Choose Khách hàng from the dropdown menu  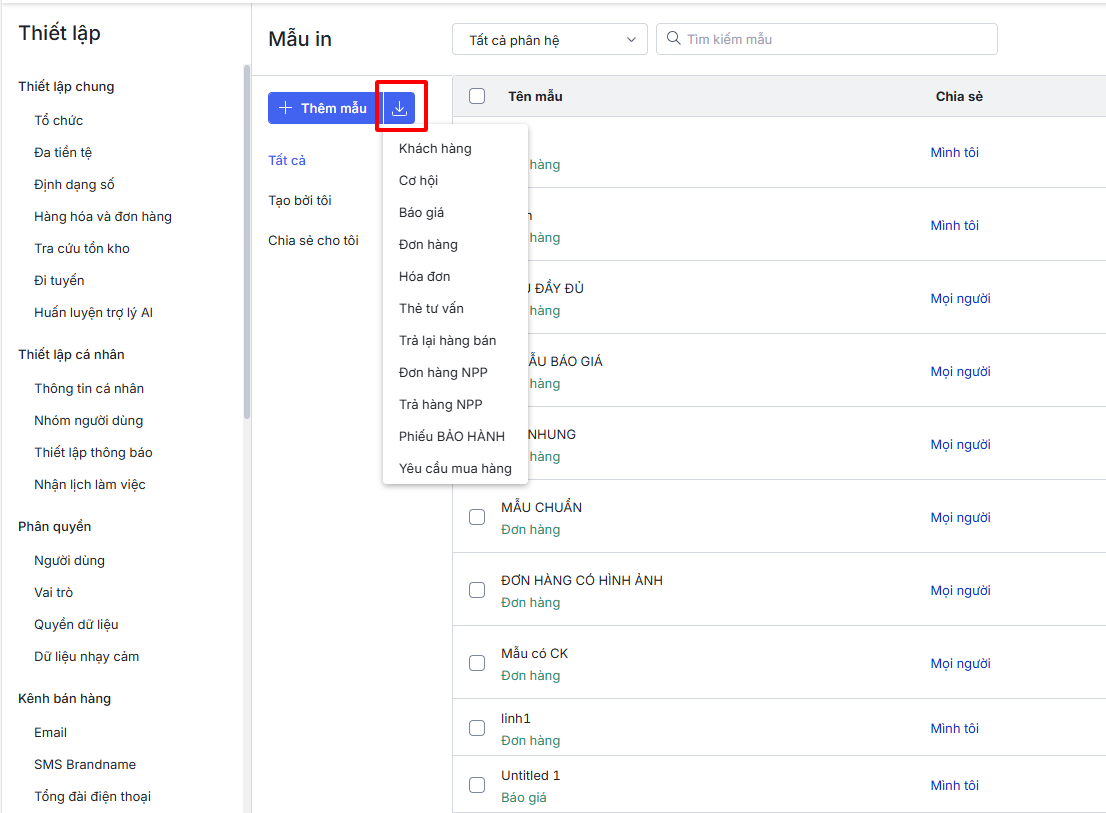435,149
